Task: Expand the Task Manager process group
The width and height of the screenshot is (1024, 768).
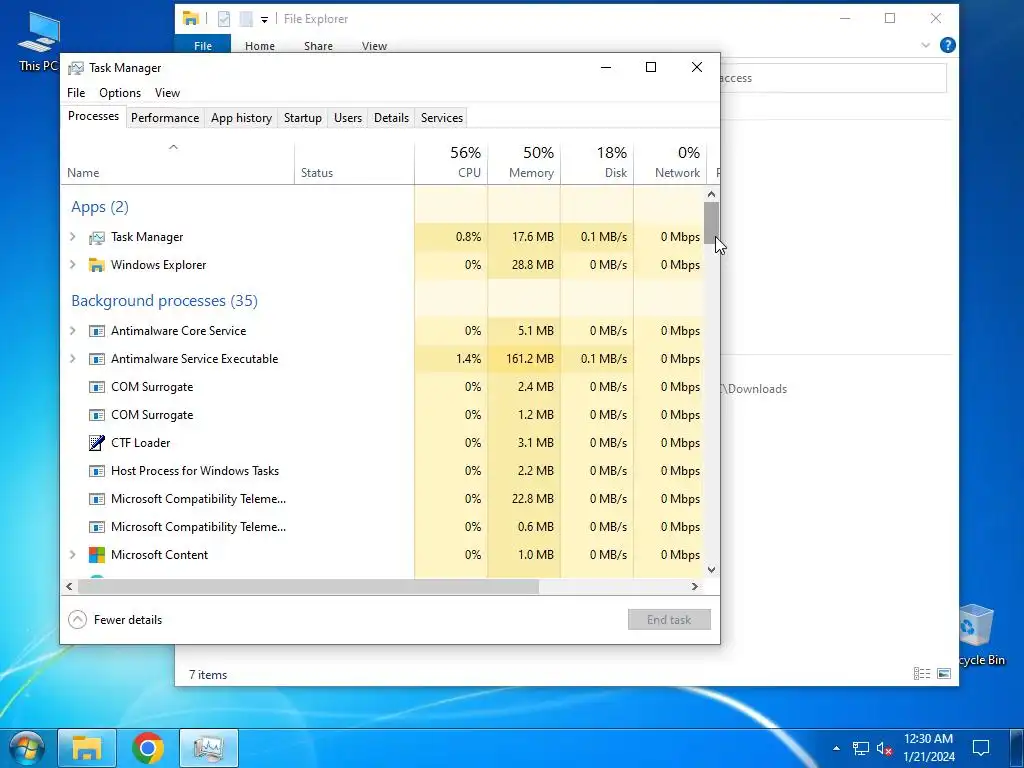Action: pos(72,236)
